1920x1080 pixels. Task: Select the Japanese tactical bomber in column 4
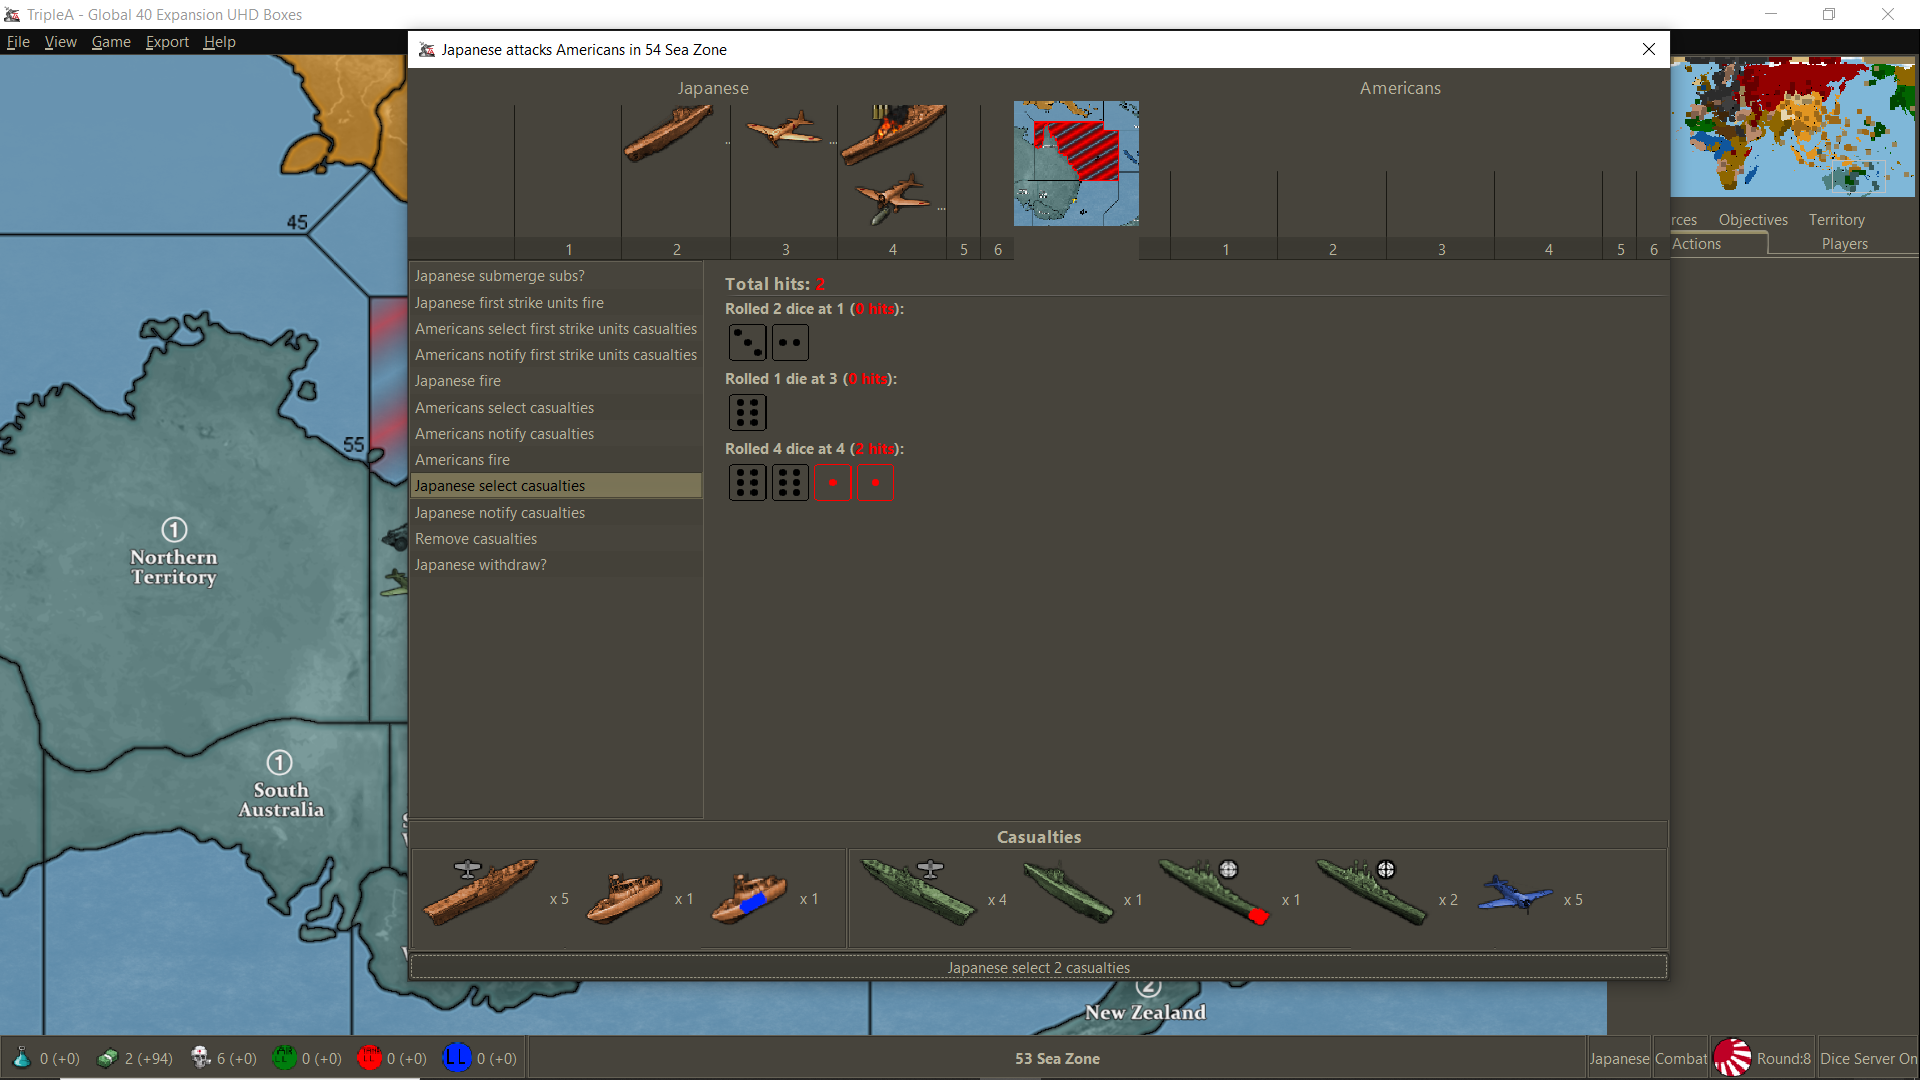tap(893, 198)
